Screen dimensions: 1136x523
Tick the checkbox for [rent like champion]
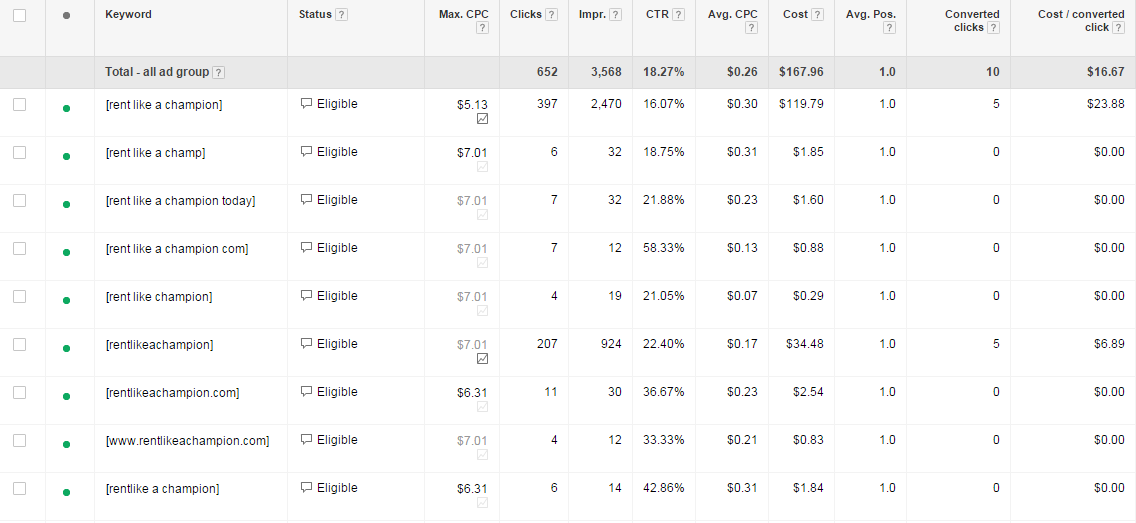[20, 296]
